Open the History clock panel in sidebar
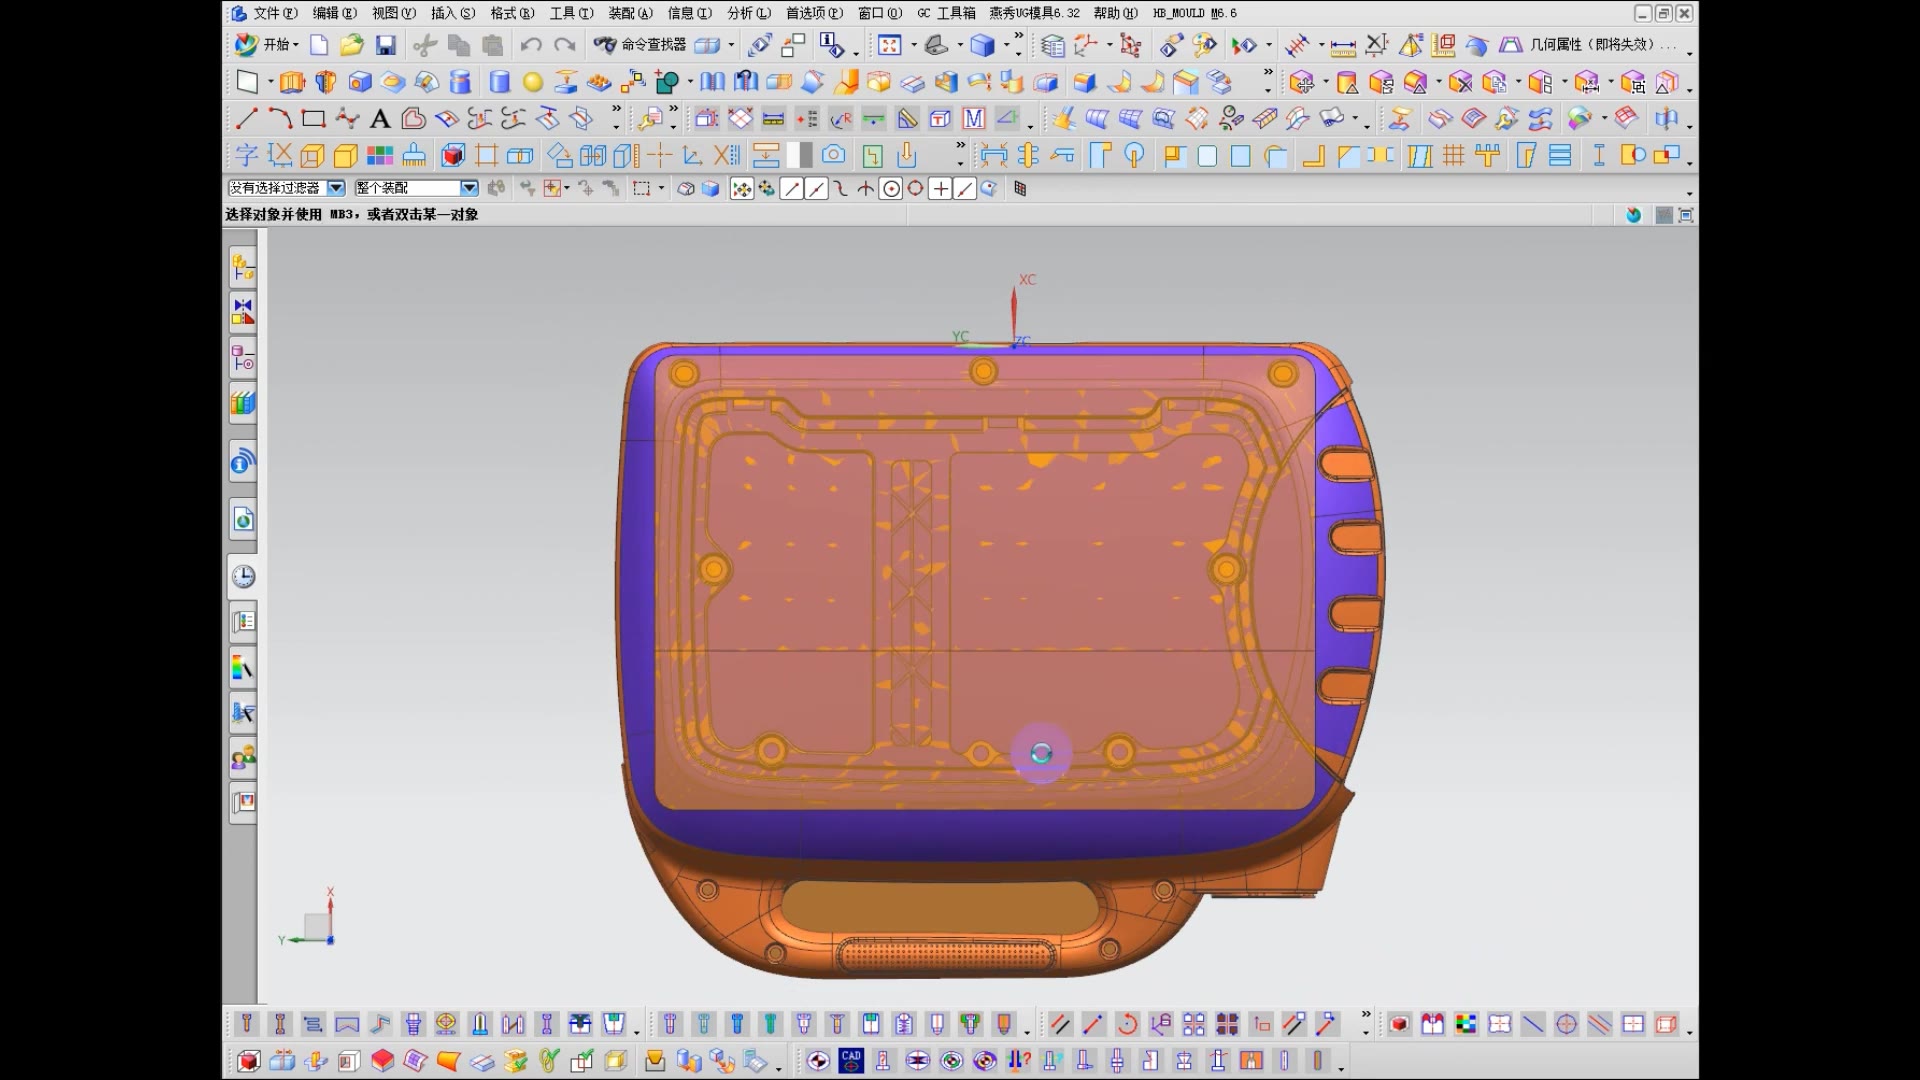The width and height of the screenshot is (1920, 1080). pyautogui.click(x=243, y=577)
